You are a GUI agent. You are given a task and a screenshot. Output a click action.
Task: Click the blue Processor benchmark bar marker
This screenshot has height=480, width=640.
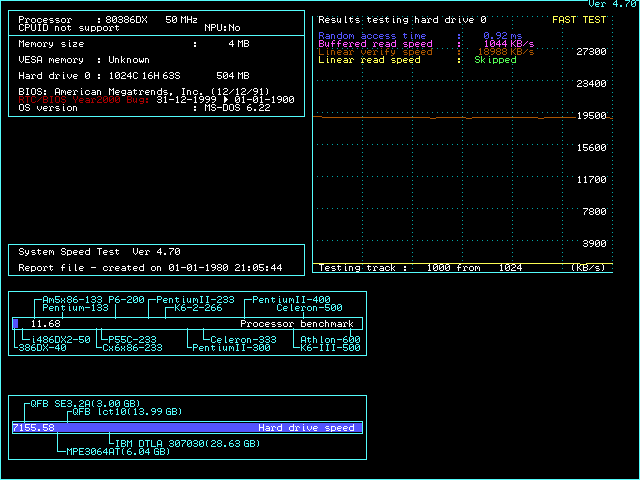(16, 324)
